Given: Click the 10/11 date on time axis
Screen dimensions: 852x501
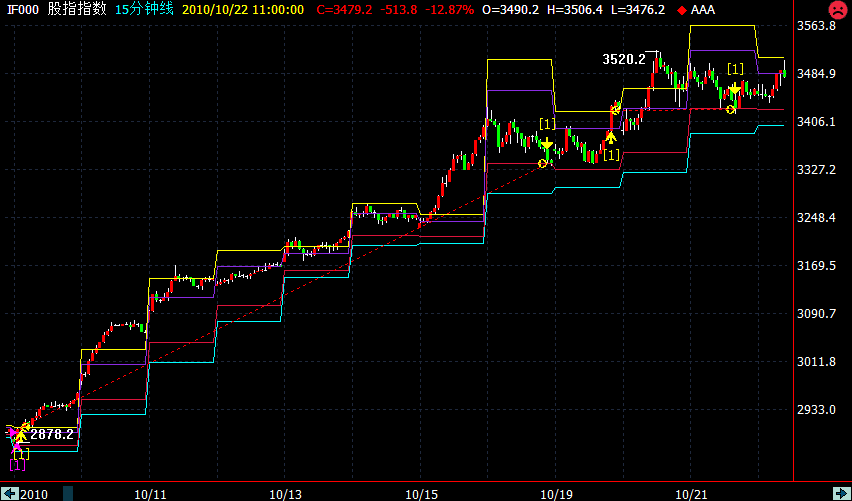Looking at the screenshot, I should [150, 494].
